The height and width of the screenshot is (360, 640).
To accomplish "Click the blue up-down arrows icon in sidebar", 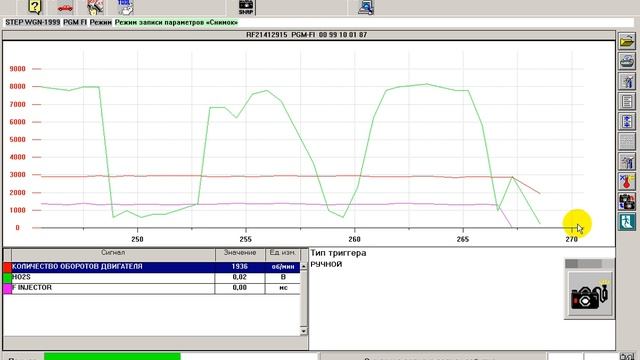I will (x=627, y=121).
